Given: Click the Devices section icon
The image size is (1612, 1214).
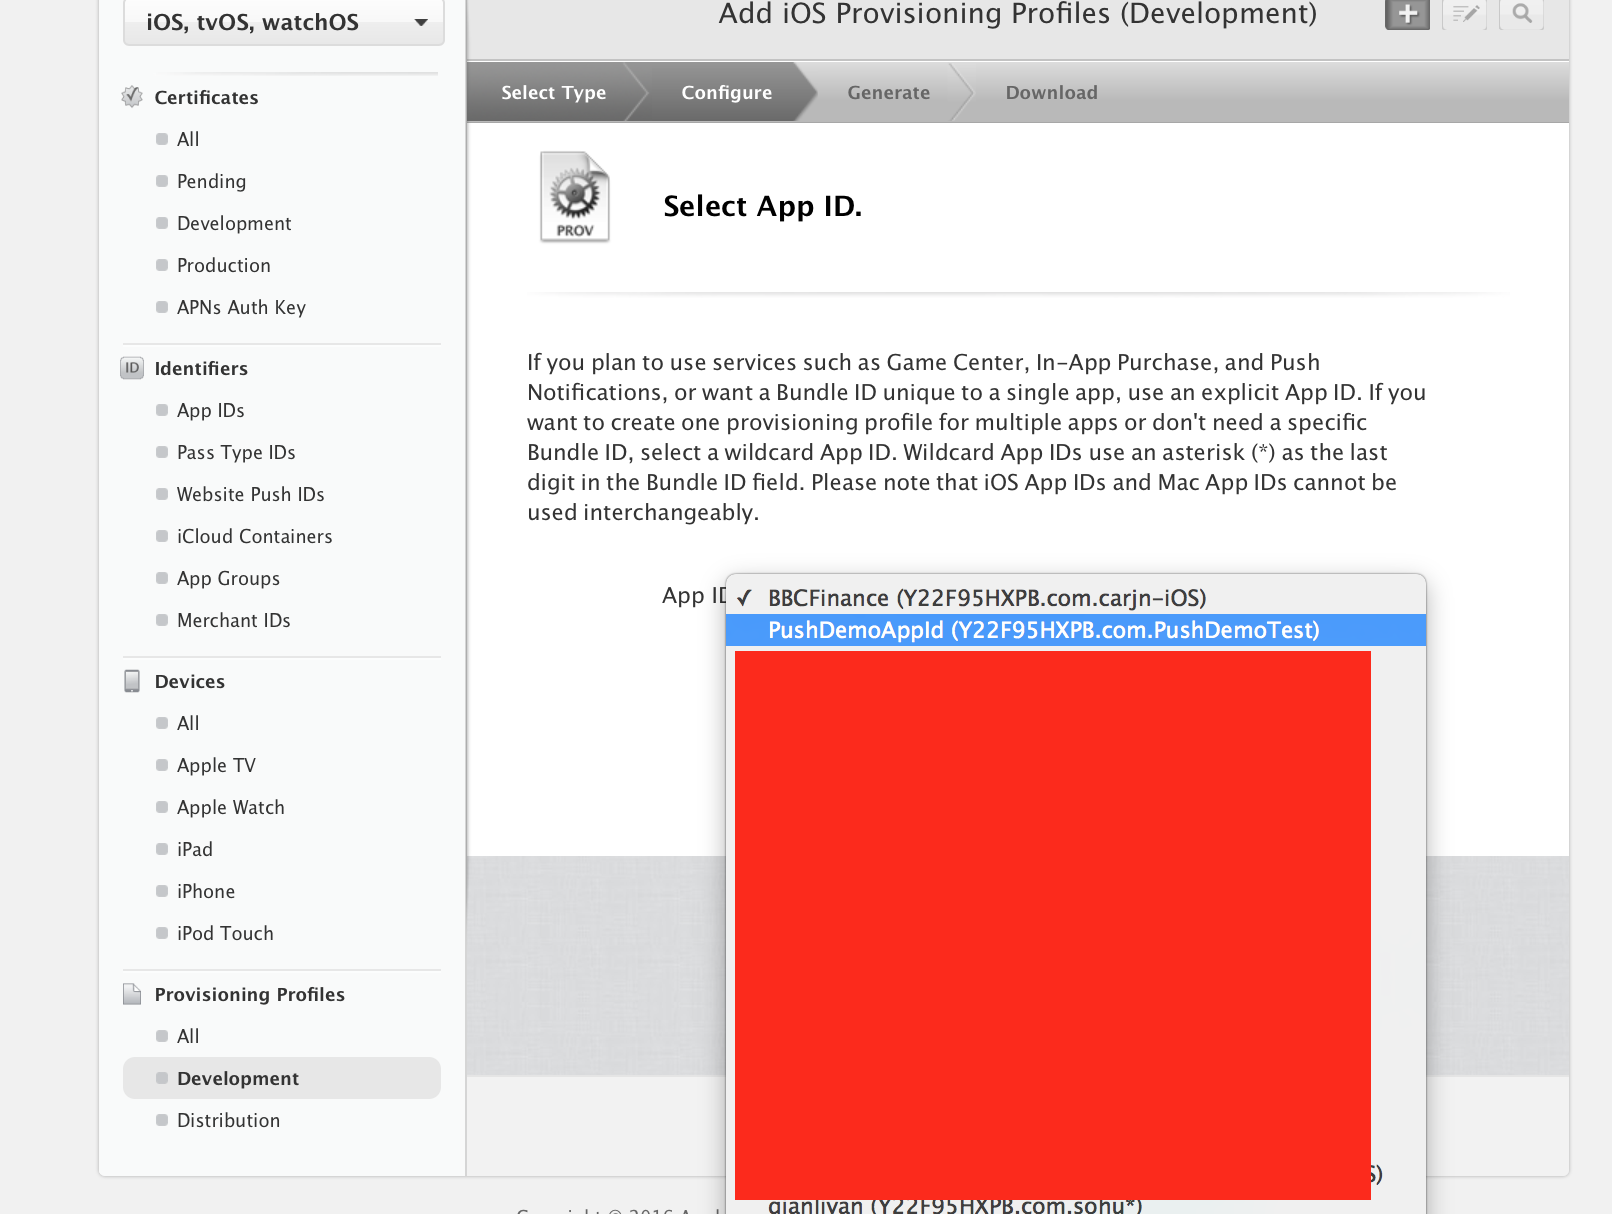Looking at the screenshot, I should (x=132, y=681).
